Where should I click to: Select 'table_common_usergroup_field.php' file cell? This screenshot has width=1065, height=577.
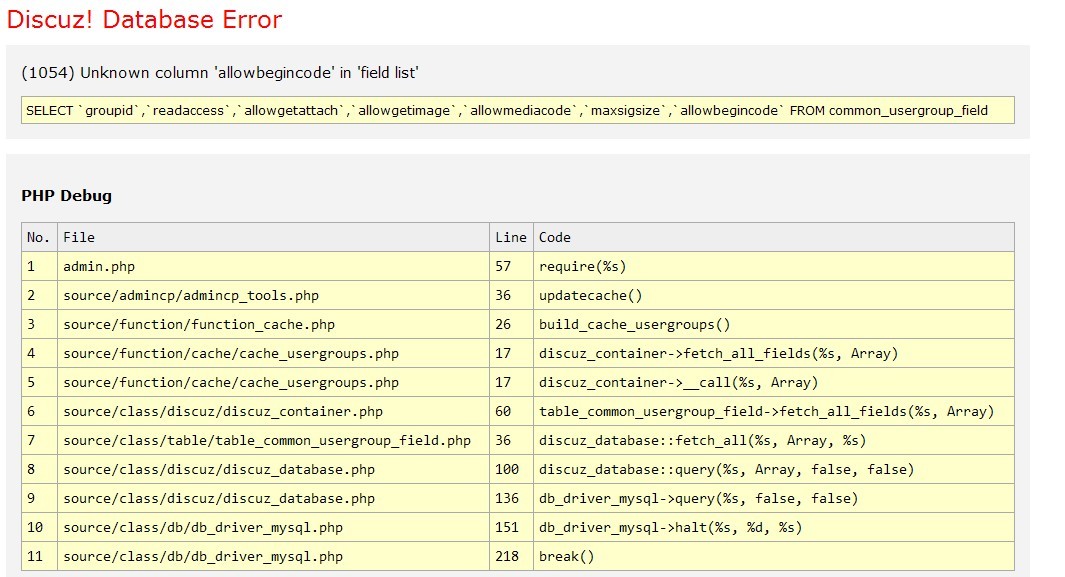274,441
